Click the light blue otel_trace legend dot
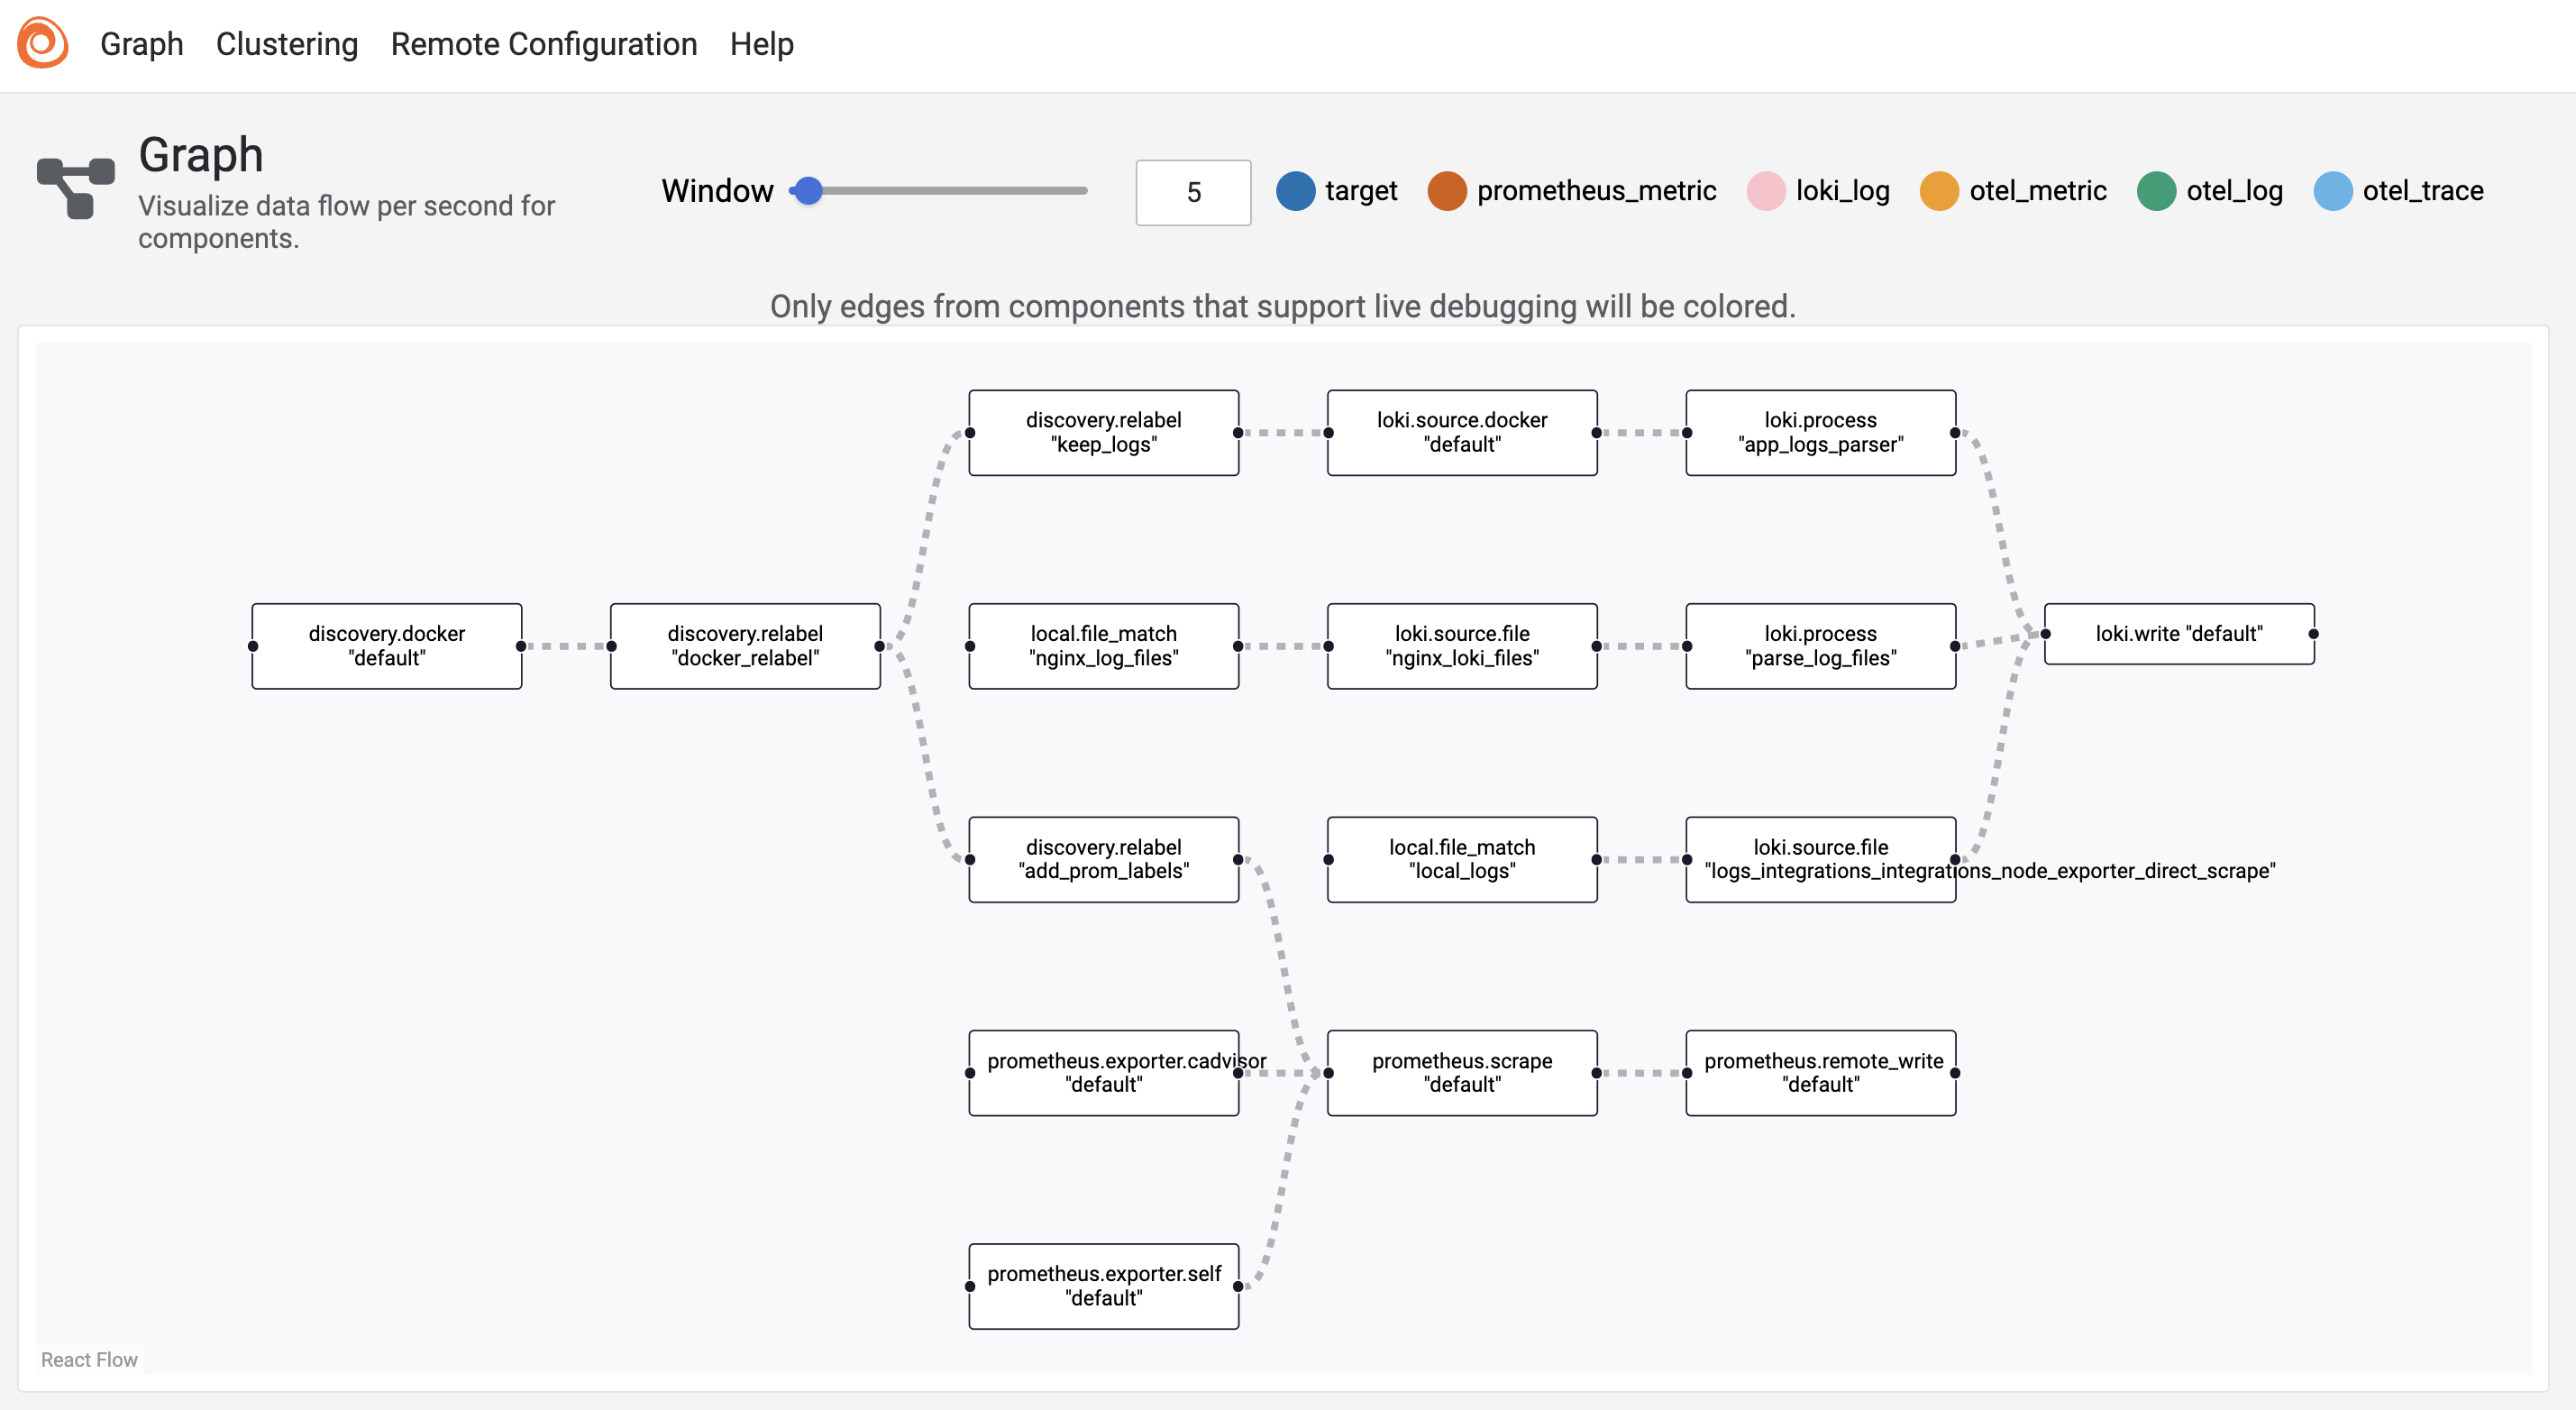 (x=2332, y=191)
